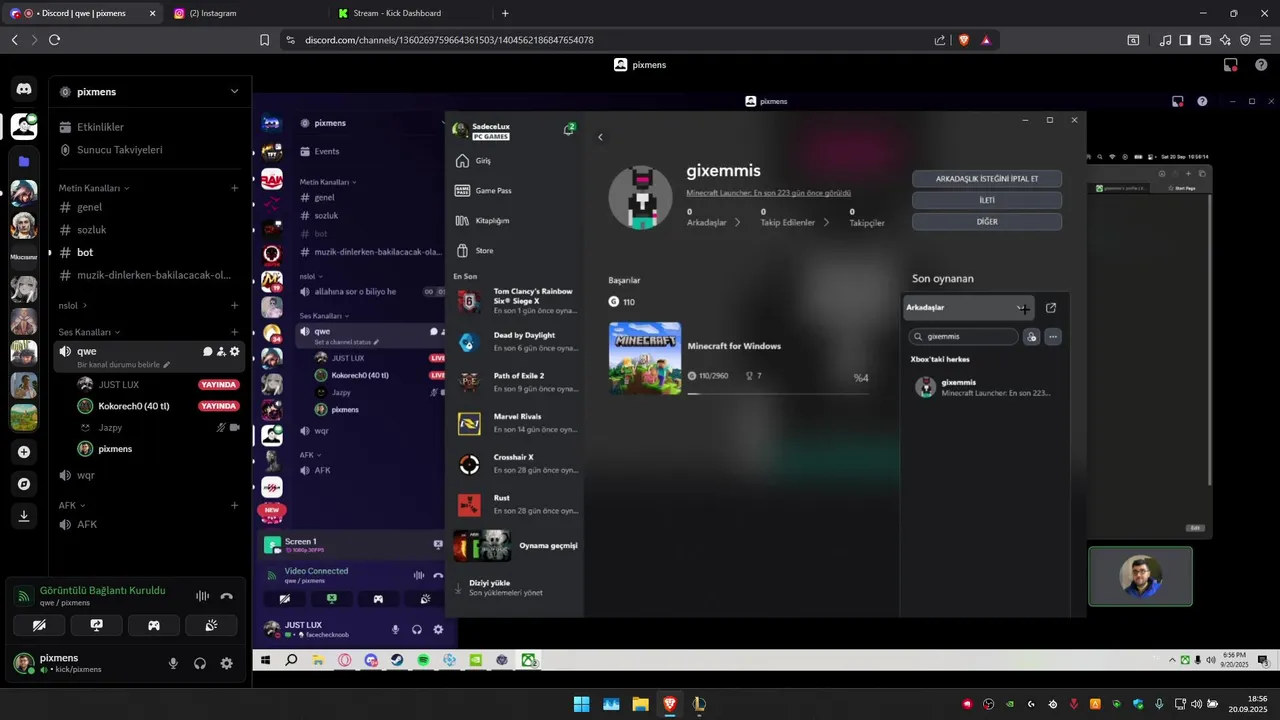This screenshot has width=1280, height=720.
Task: Open League of Legends taskbar icon
Action: pyautogui.click(x=699, y=704)
